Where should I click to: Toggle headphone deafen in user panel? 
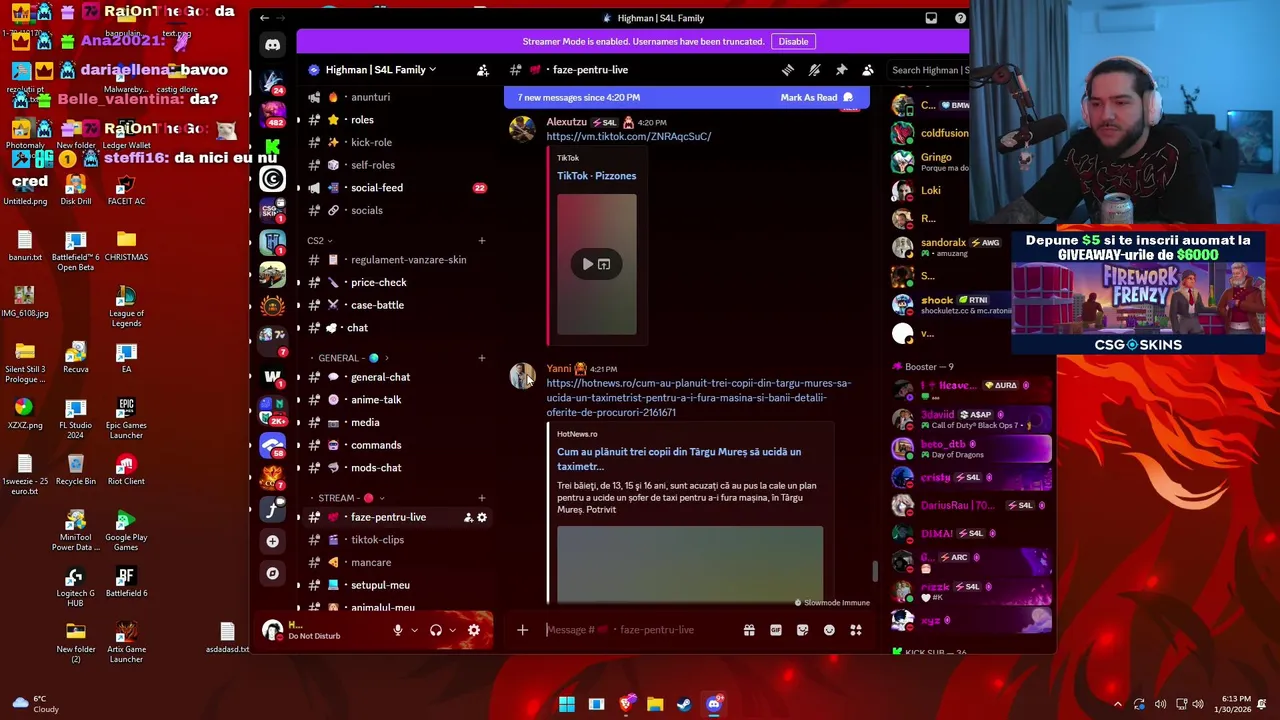tap(436, 630)
